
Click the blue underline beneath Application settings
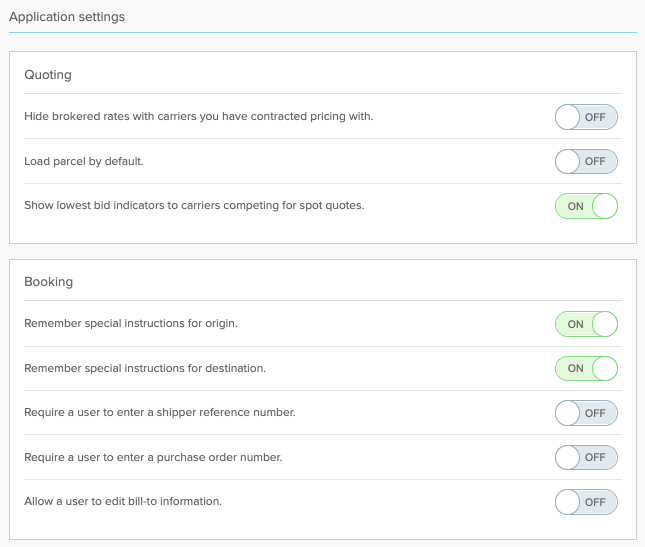pyautogui.click(x=322, y=32)
